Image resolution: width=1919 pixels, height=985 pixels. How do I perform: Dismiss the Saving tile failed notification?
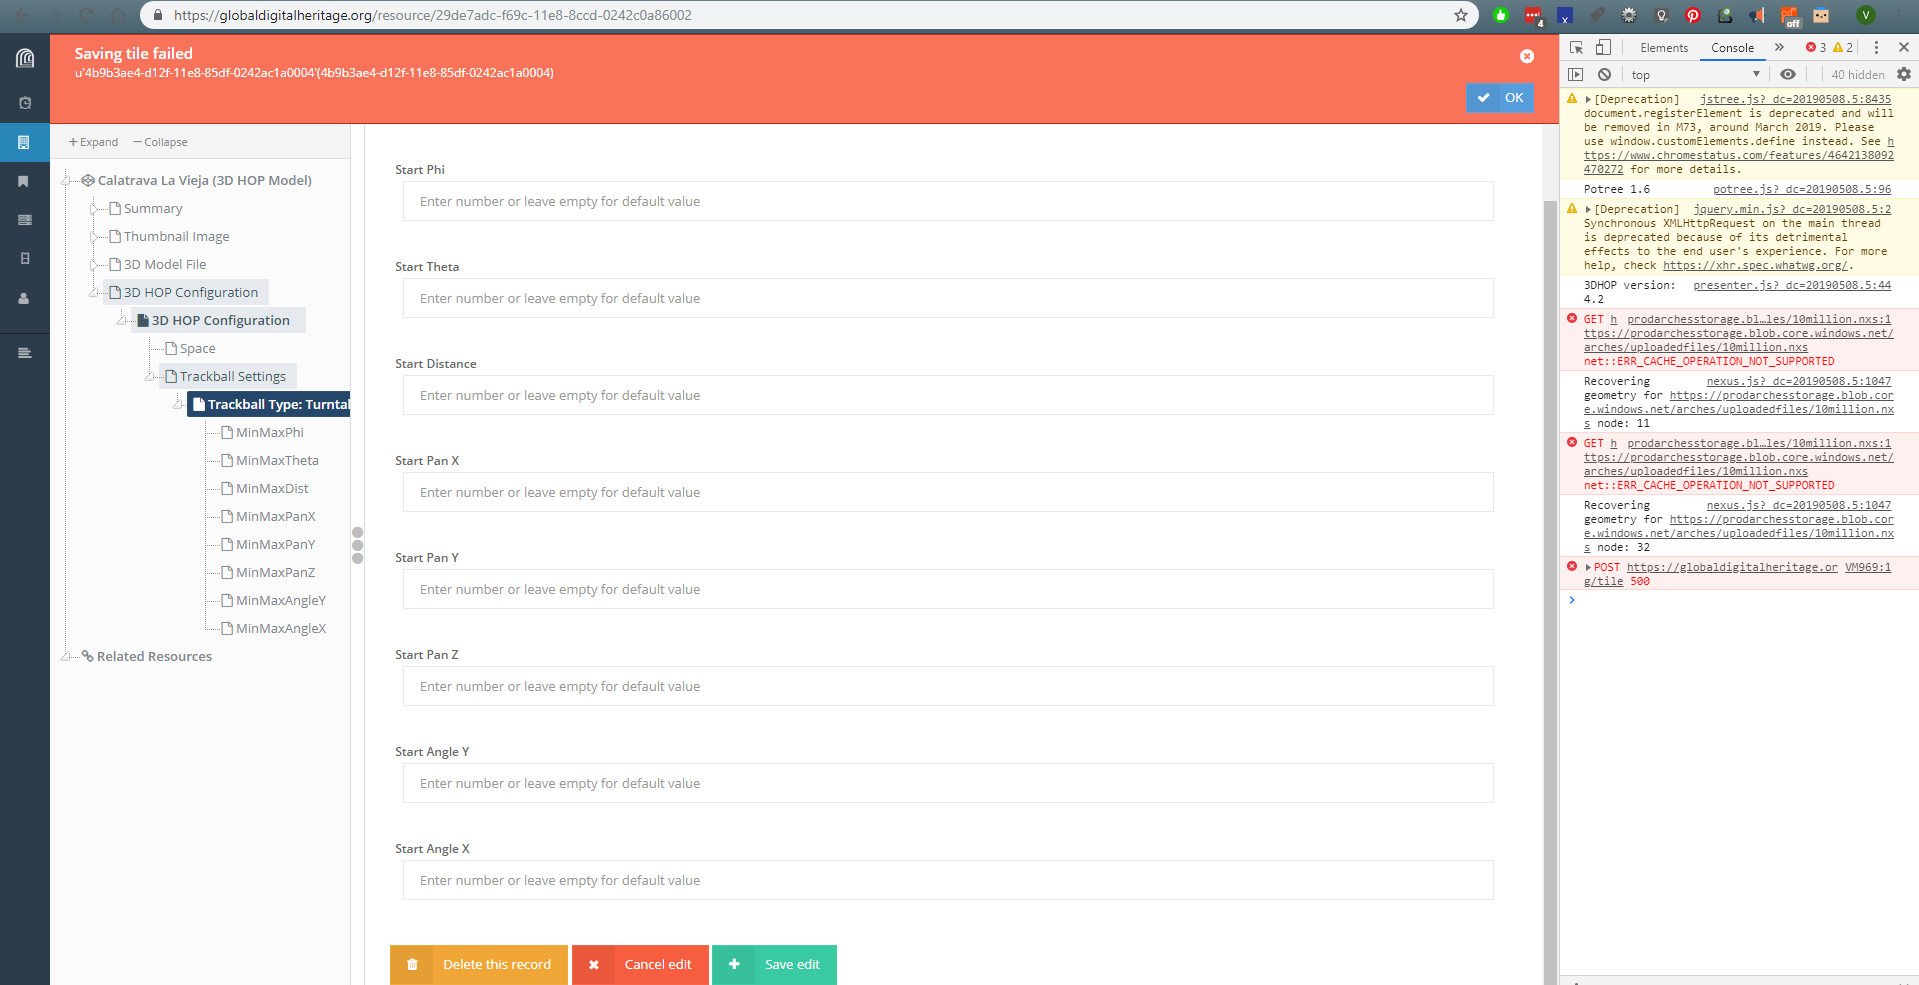point(1526,56)
